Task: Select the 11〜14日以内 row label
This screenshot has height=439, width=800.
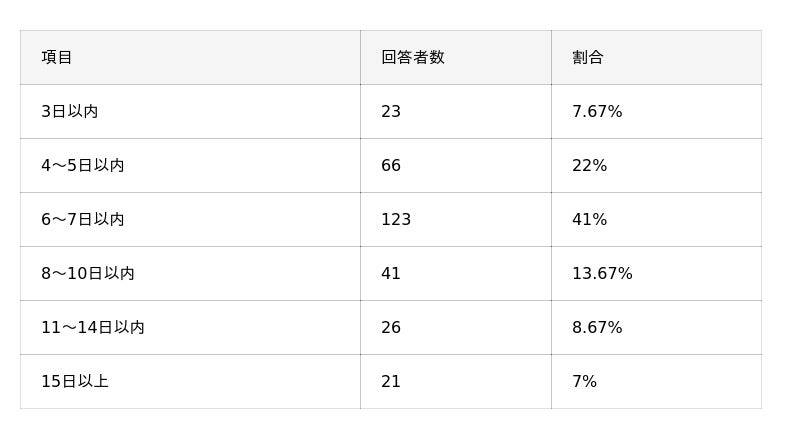Action: 92,328
